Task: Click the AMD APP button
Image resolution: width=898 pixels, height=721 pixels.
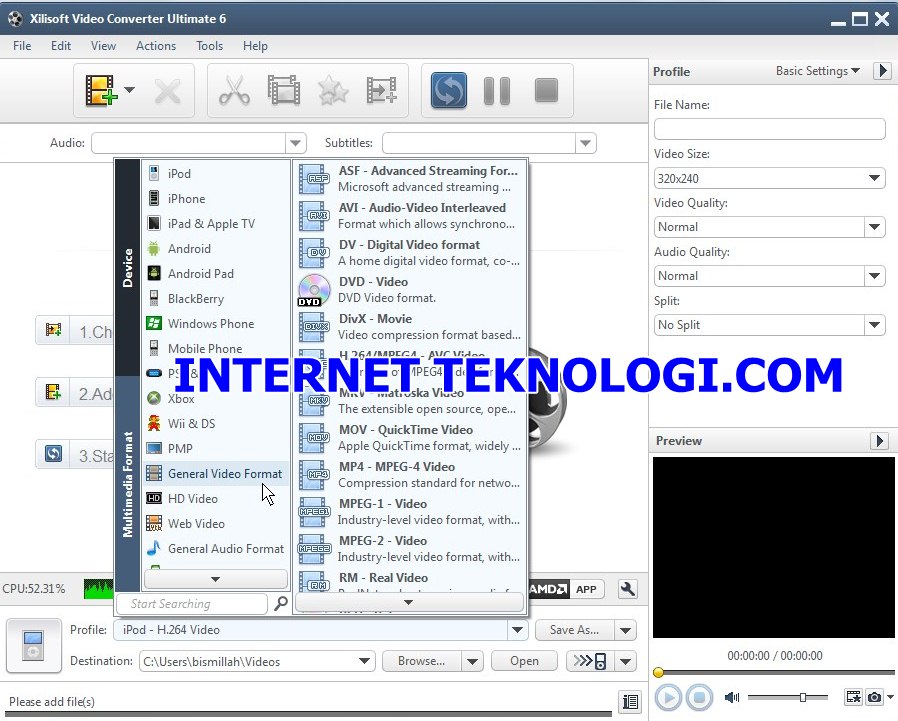Action: point(566,589)
